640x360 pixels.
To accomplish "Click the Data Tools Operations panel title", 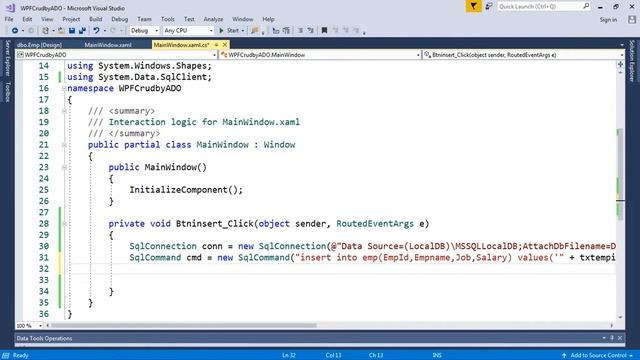I will [44, 338].
